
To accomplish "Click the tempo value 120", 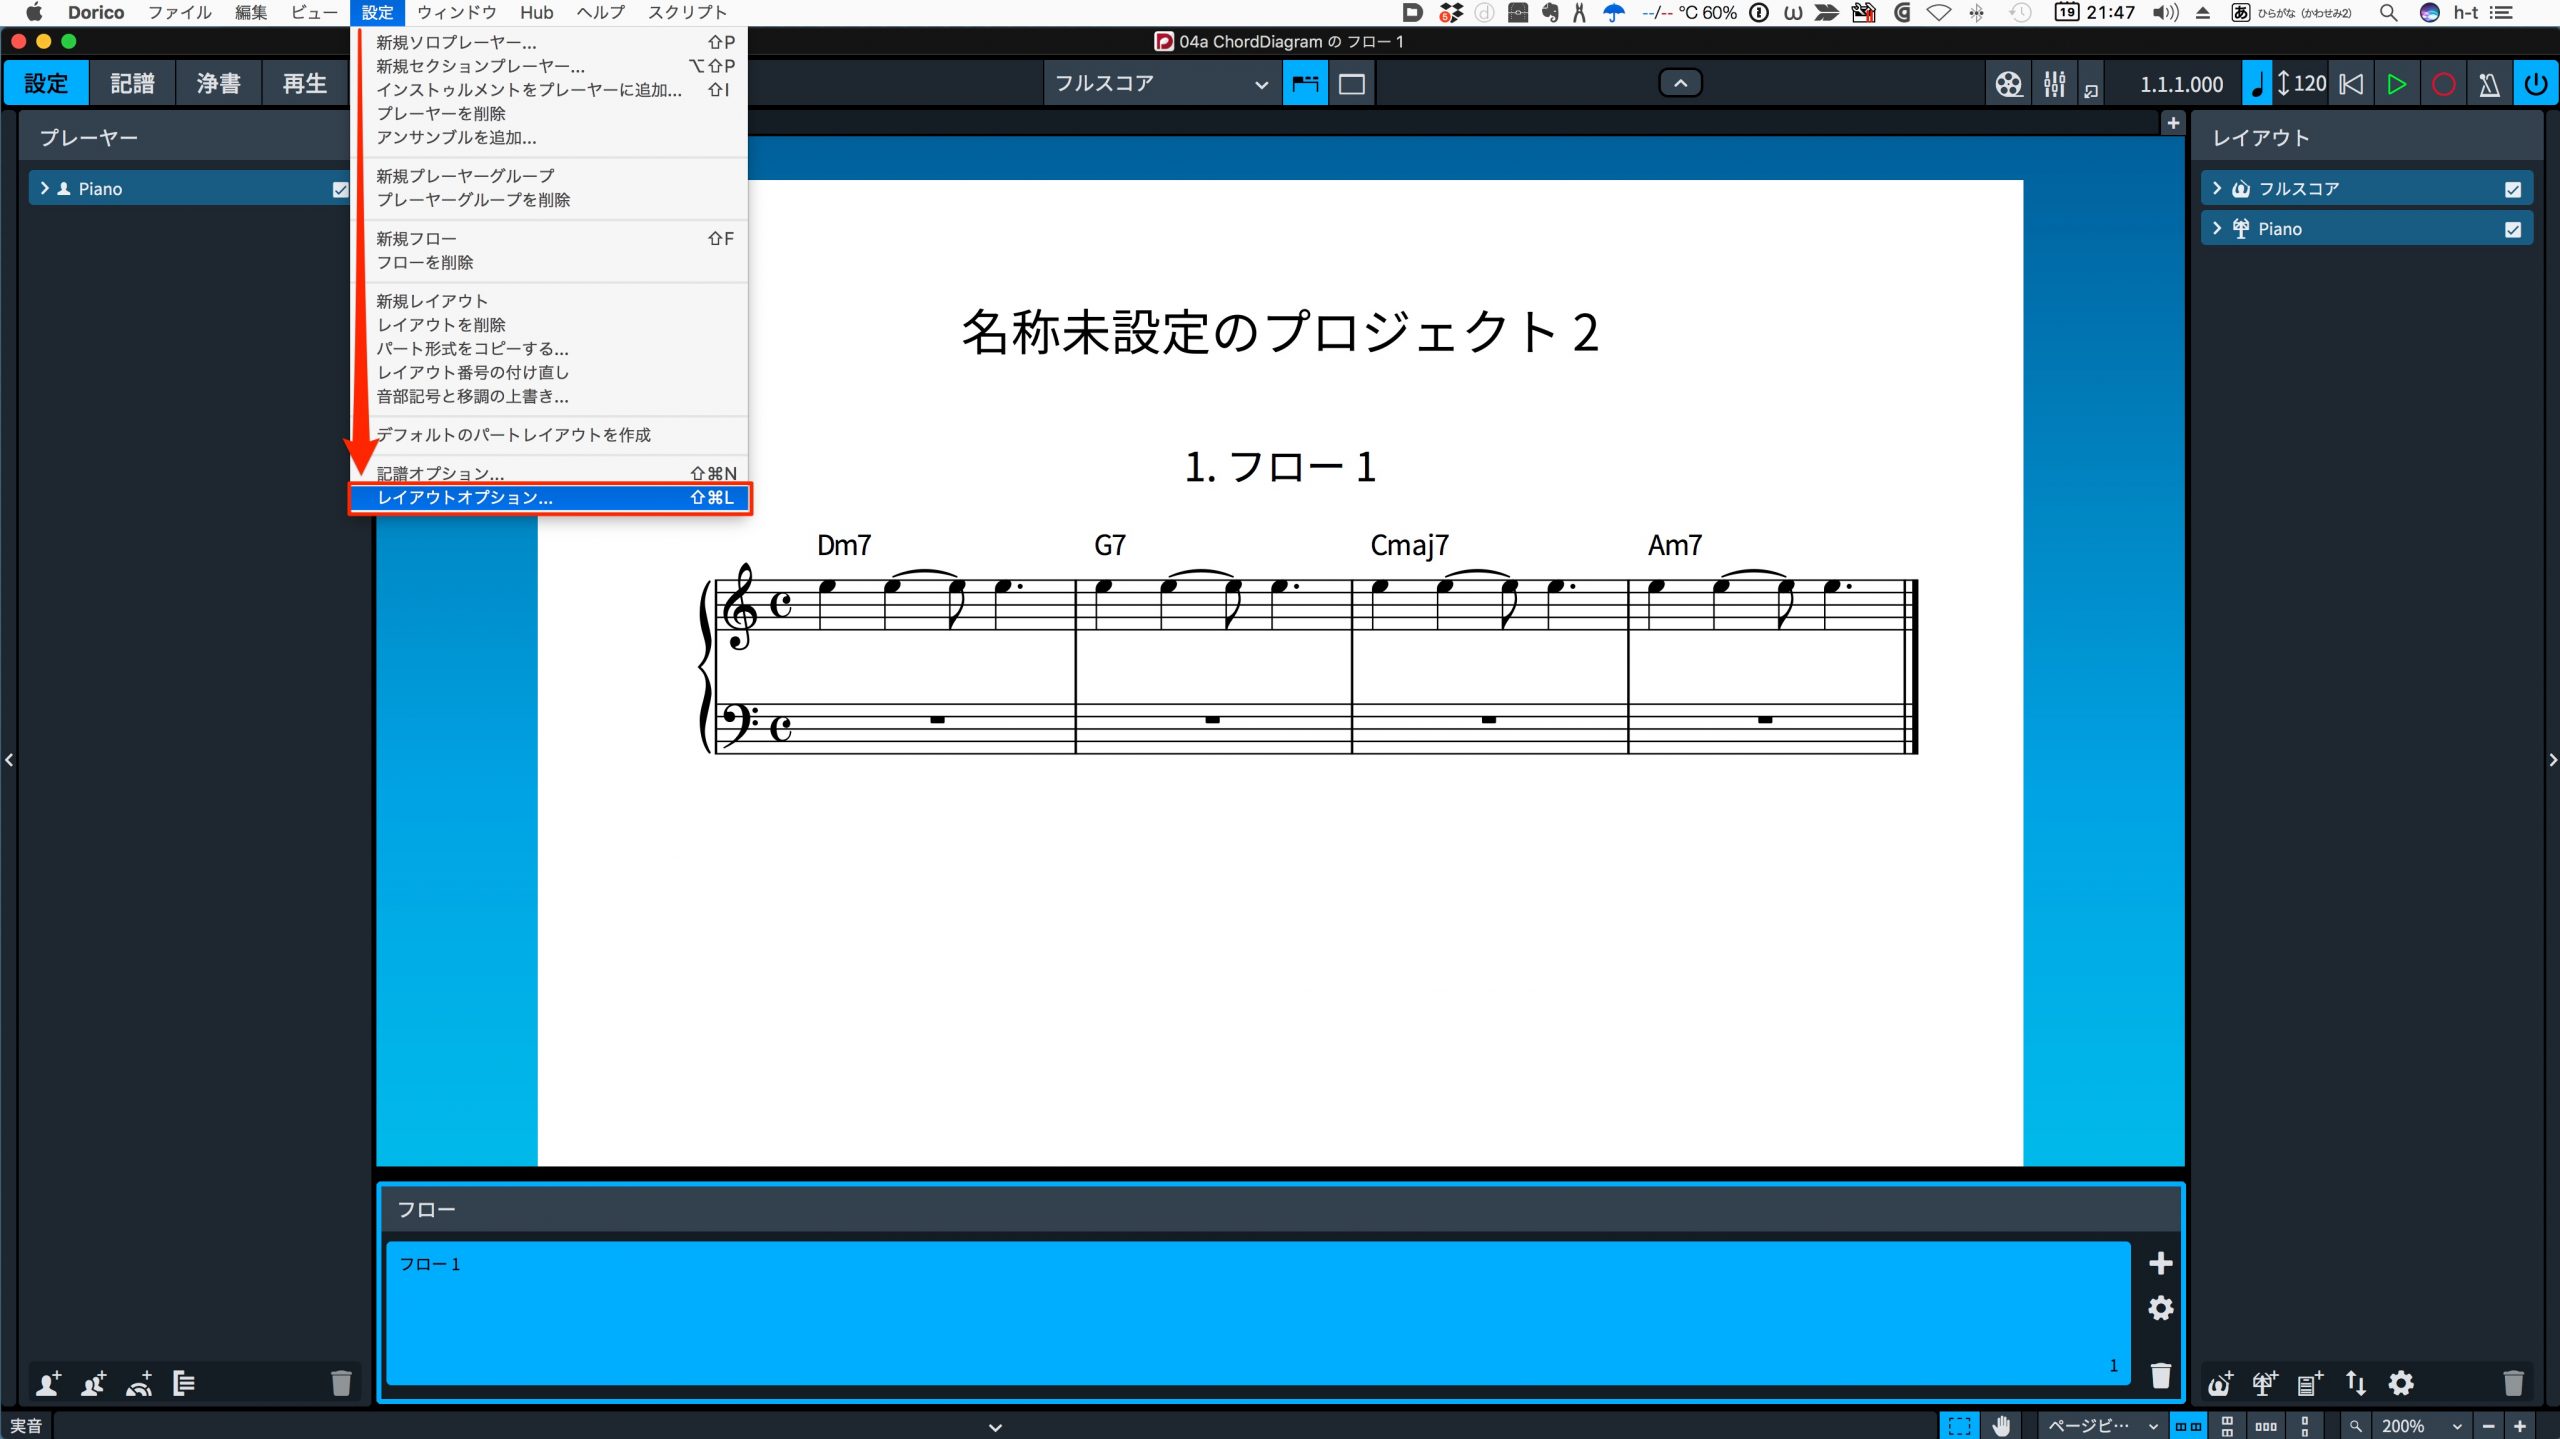I will (2309, 84).
